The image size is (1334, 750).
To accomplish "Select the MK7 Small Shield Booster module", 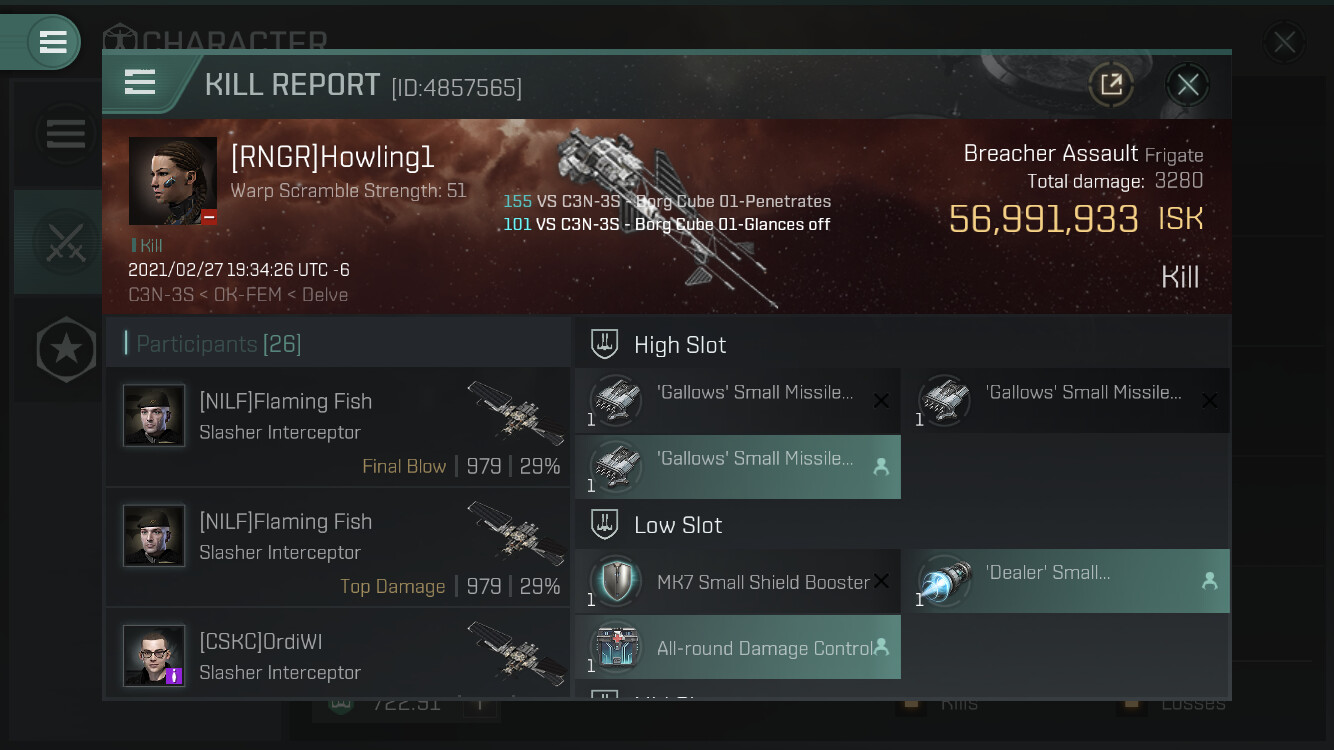I will click(x=738, y=582).
